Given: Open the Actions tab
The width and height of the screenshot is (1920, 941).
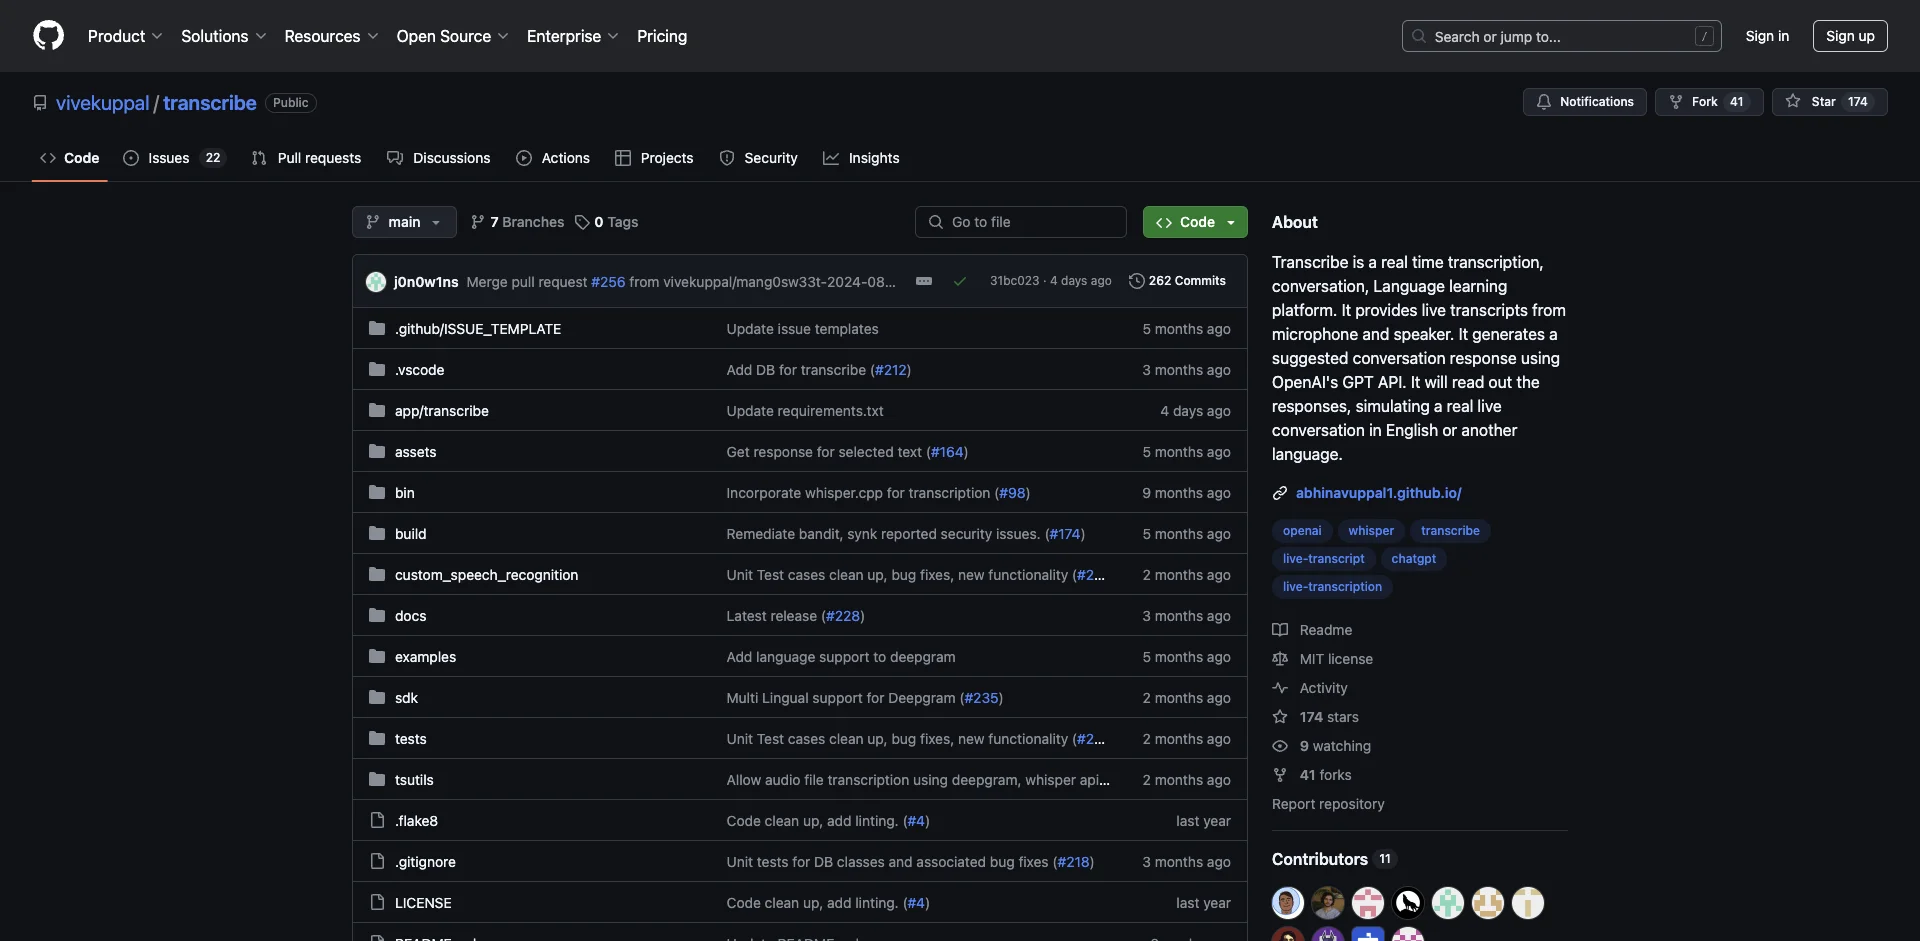Looking at the screenshot, I should coord(553,158).
